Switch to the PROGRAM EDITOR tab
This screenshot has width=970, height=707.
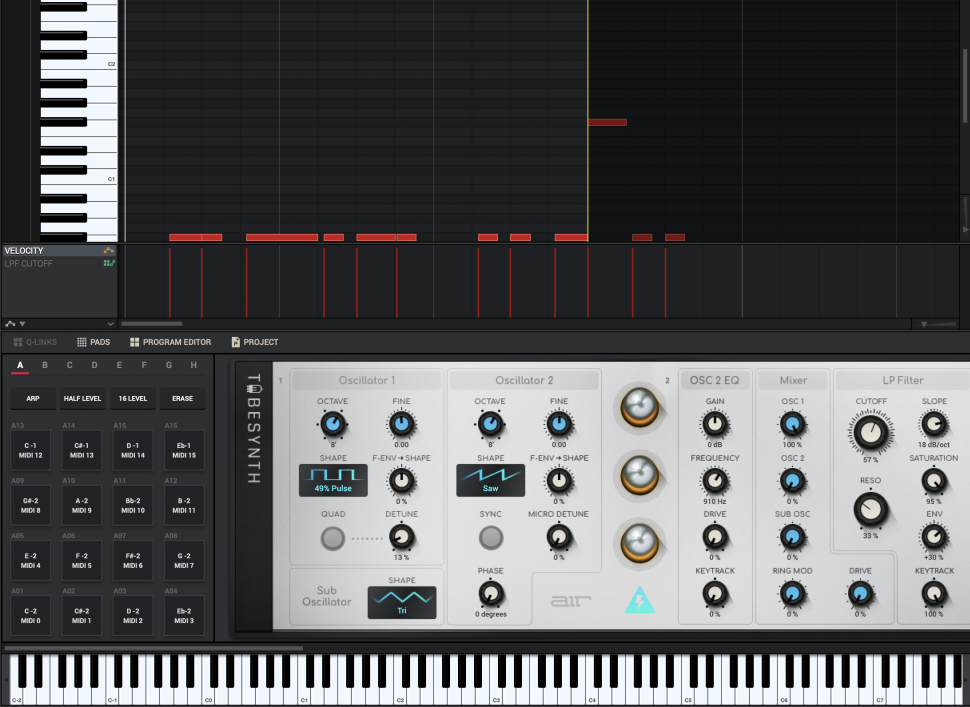coord(170,342)
